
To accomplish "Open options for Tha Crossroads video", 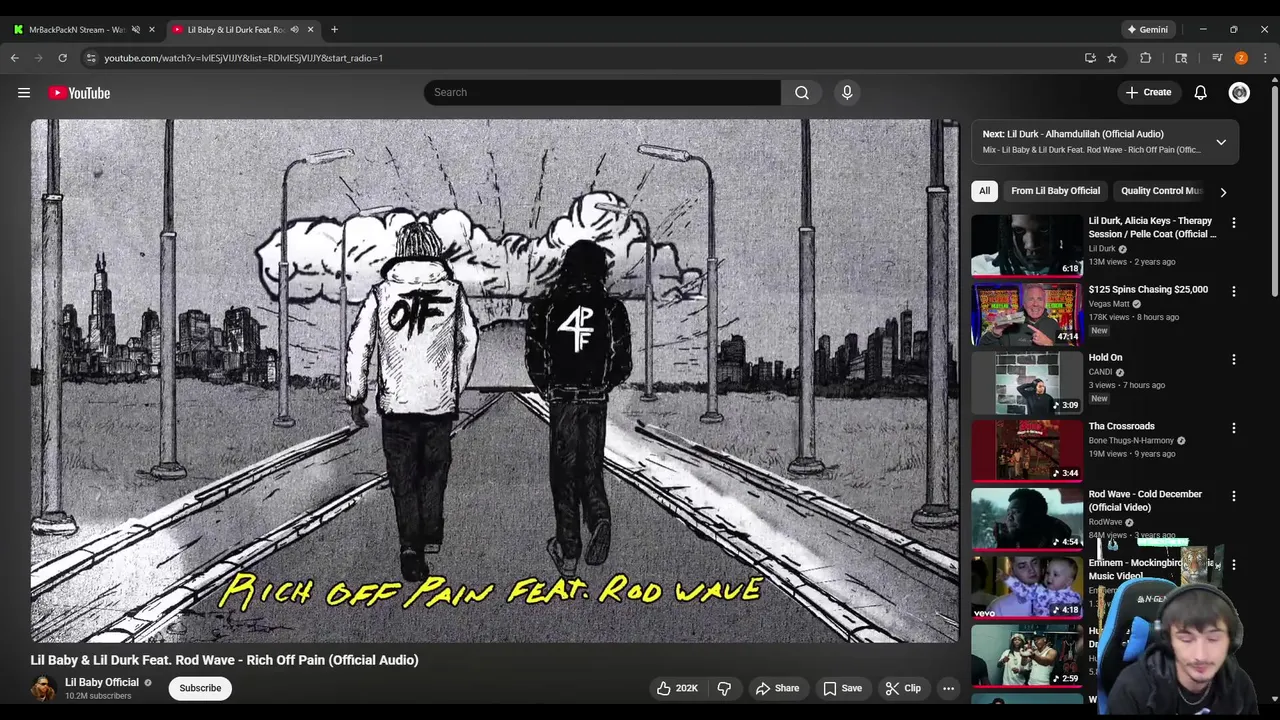I will point(1233,428).
